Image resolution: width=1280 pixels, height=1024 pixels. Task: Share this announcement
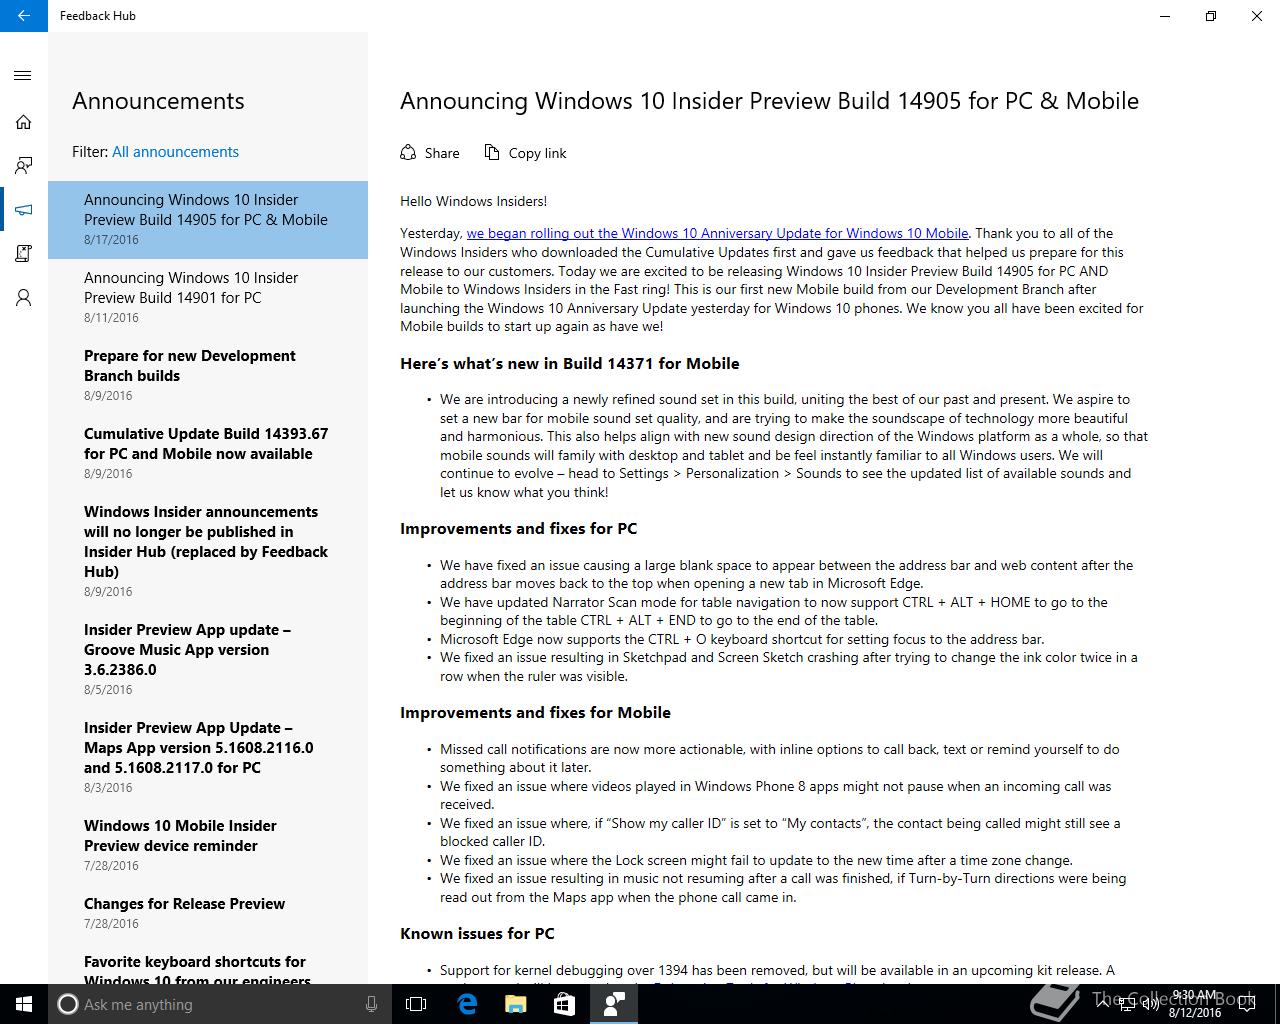click(430, 153)
